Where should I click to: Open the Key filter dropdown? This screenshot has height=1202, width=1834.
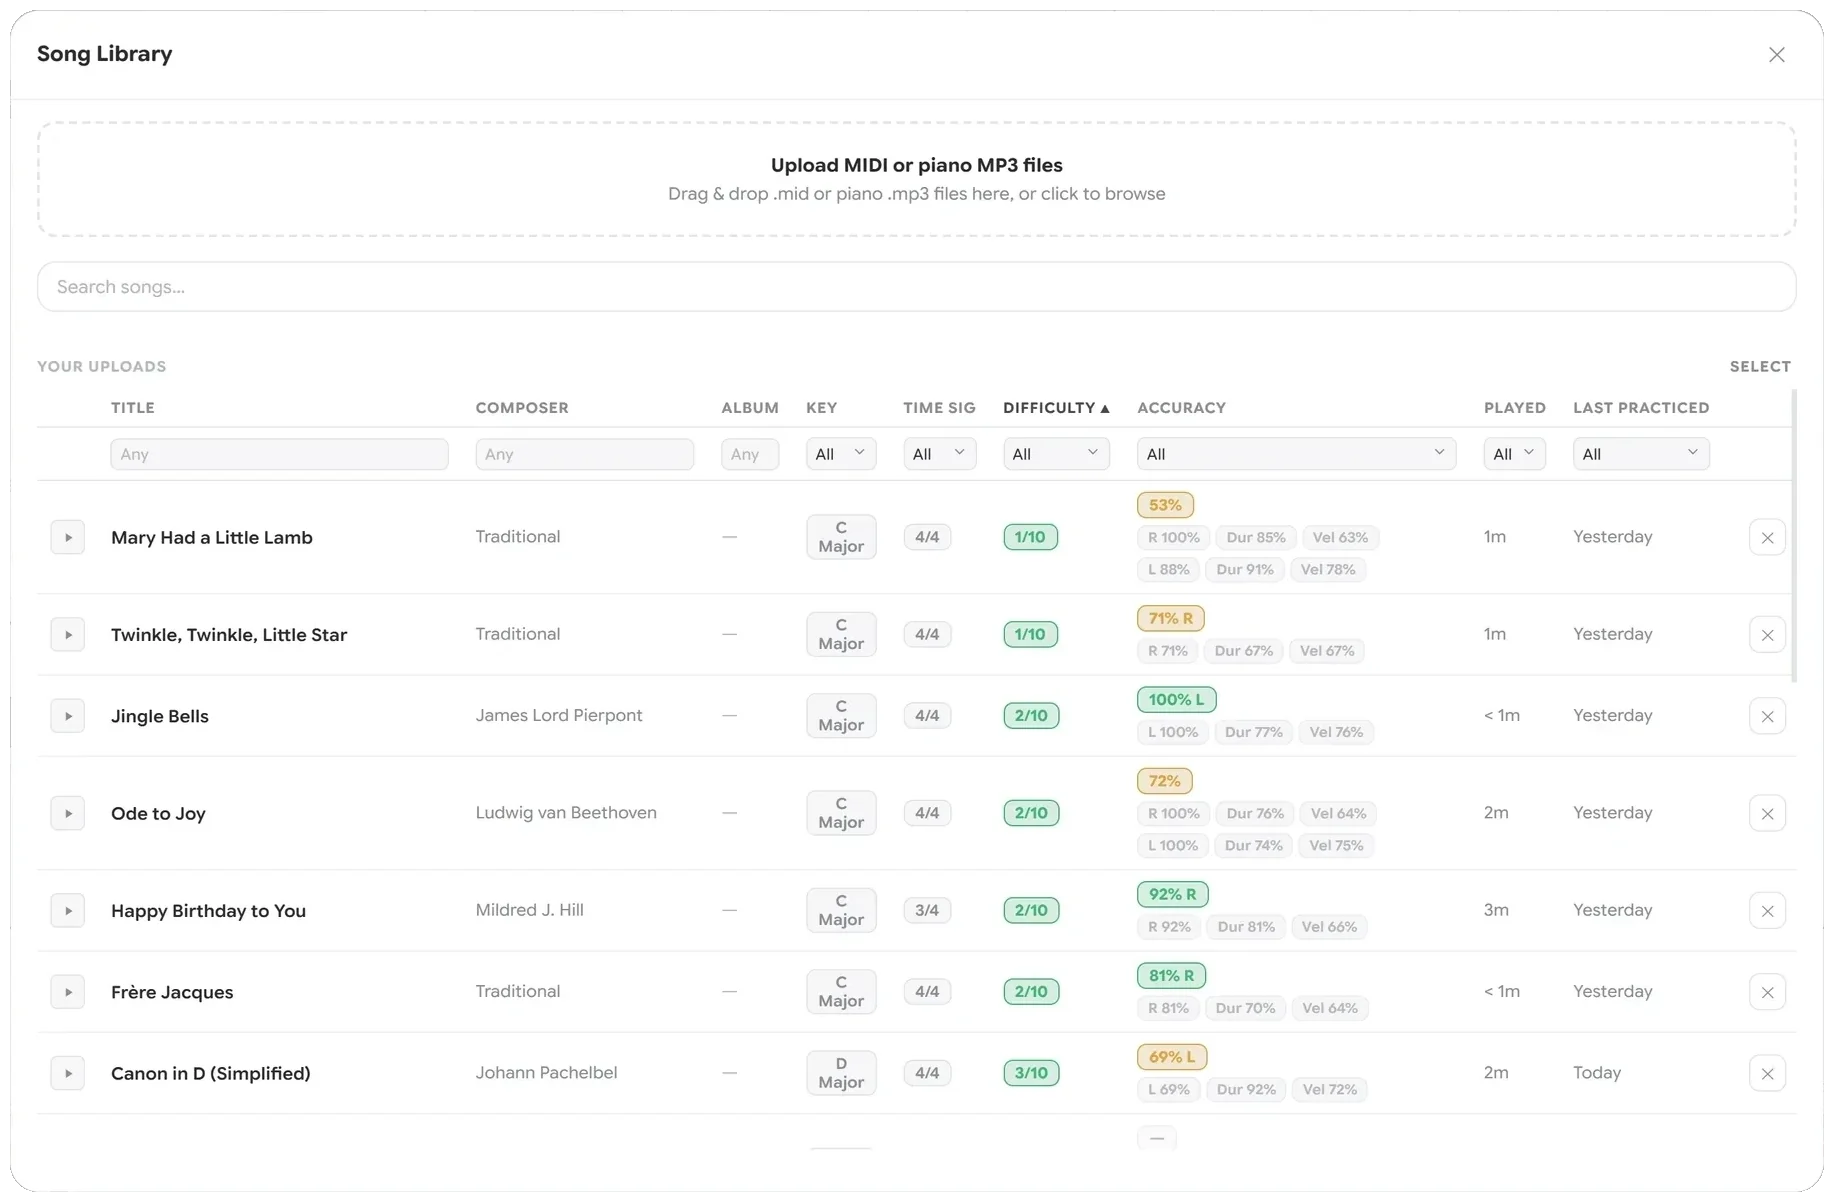(841, 454)
